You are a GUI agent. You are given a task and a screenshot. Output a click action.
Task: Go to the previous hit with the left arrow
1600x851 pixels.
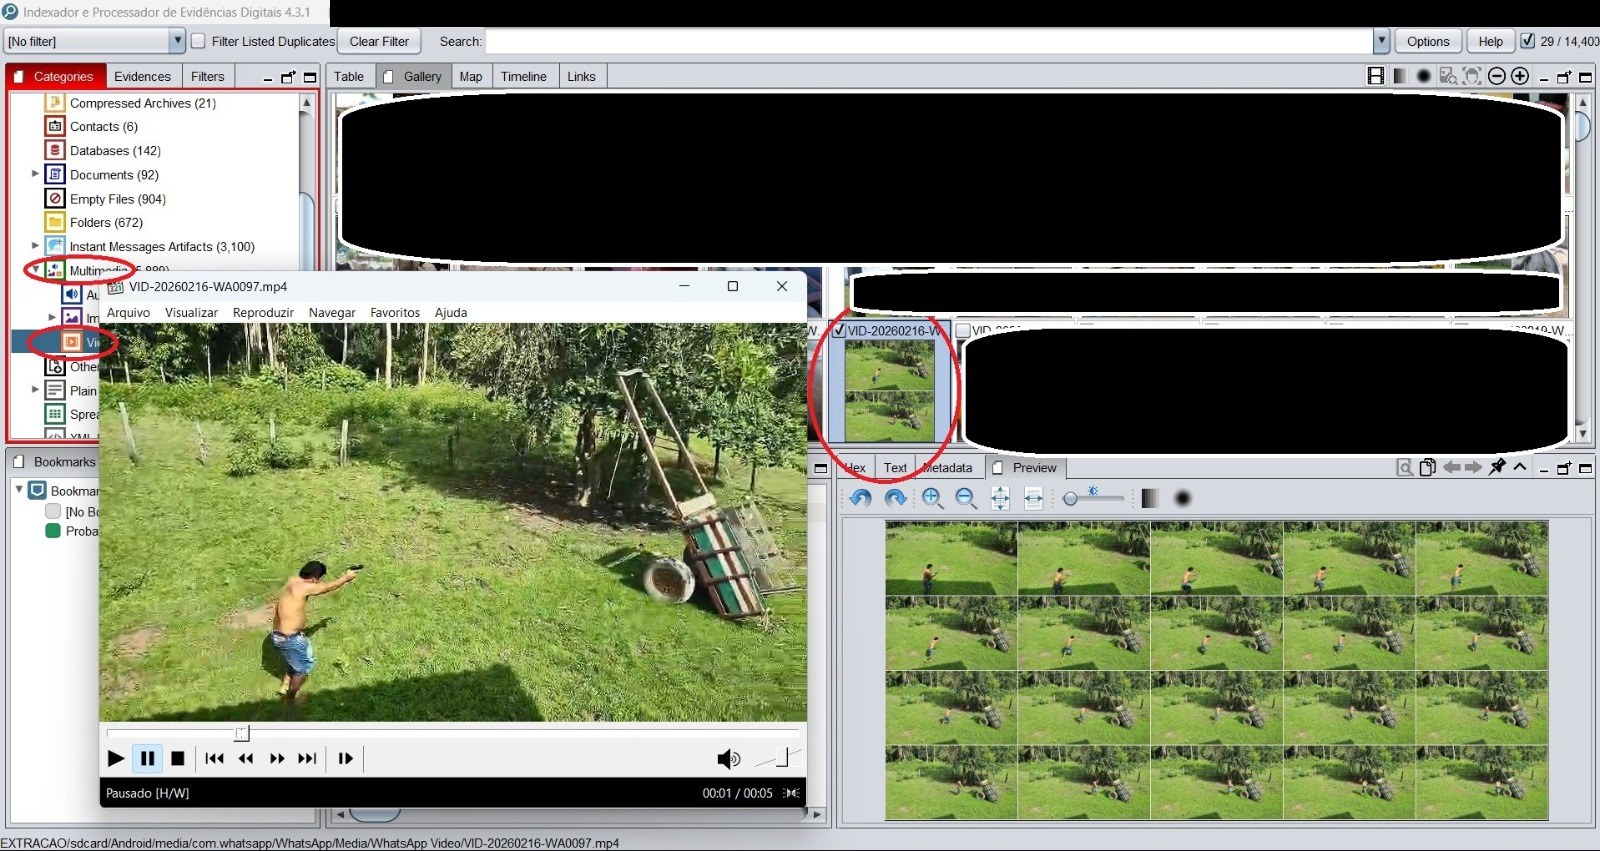pos(1452,467)
